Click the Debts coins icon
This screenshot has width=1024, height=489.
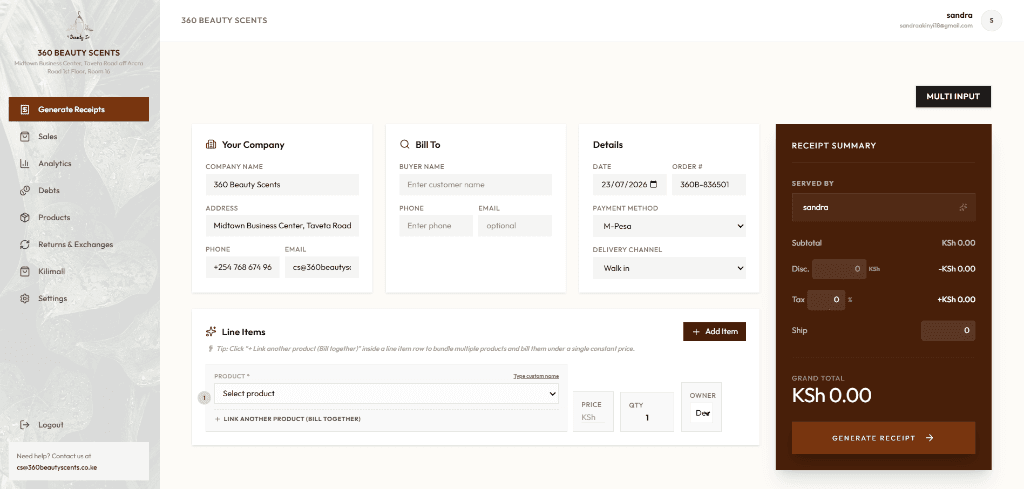[25, 190]
